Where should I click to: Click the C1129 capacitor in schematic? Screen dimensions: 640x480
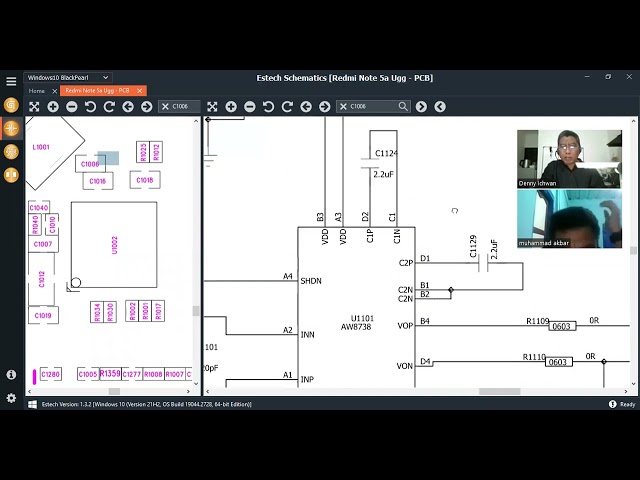[x=483, y=263]
